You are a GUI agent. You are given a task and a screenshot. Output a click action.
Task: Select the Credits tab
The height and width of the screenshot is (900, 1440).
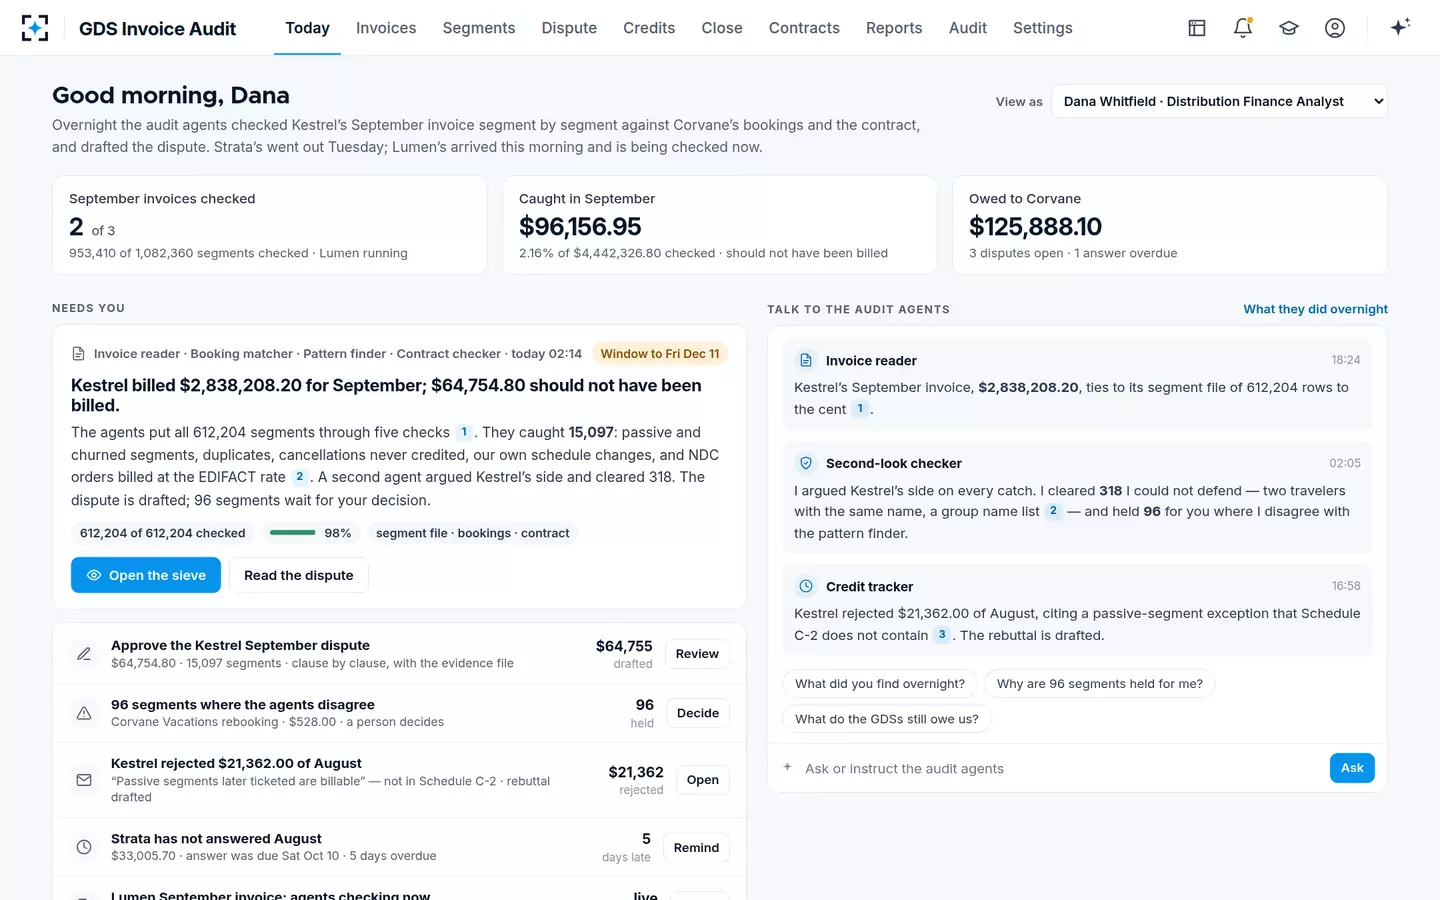[x=649, y=28]
